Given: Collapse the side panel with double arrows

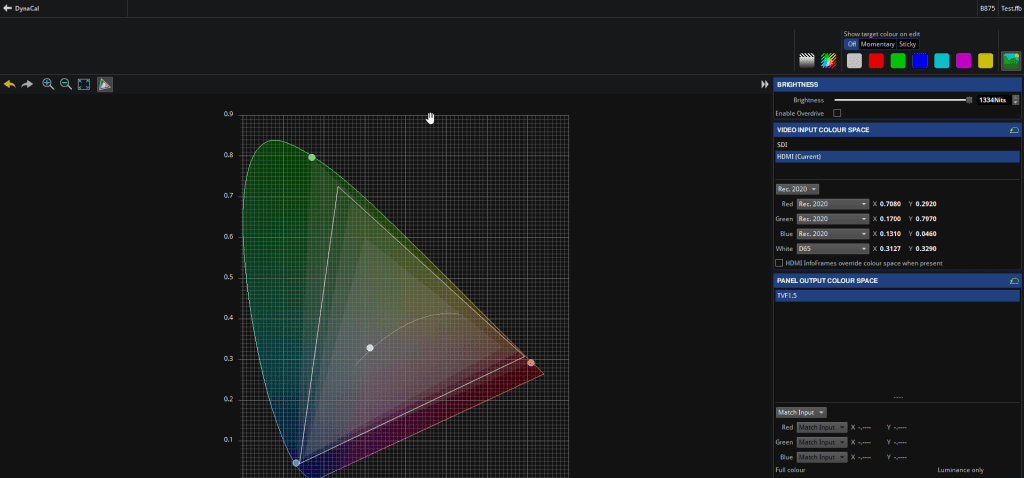Looking at the screenshot, I should pyautogui.click(x=765, y=84).
